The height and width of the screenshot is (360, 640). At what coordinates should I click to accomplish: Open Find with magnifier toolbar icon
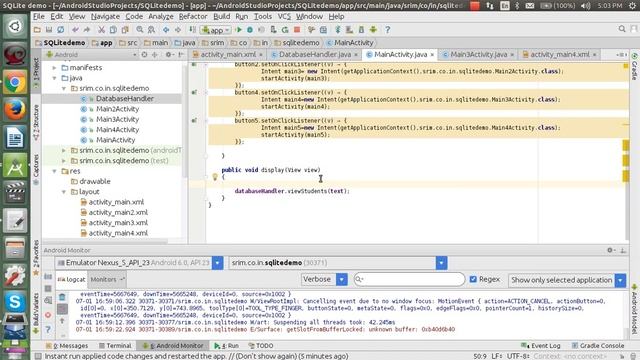140,29
